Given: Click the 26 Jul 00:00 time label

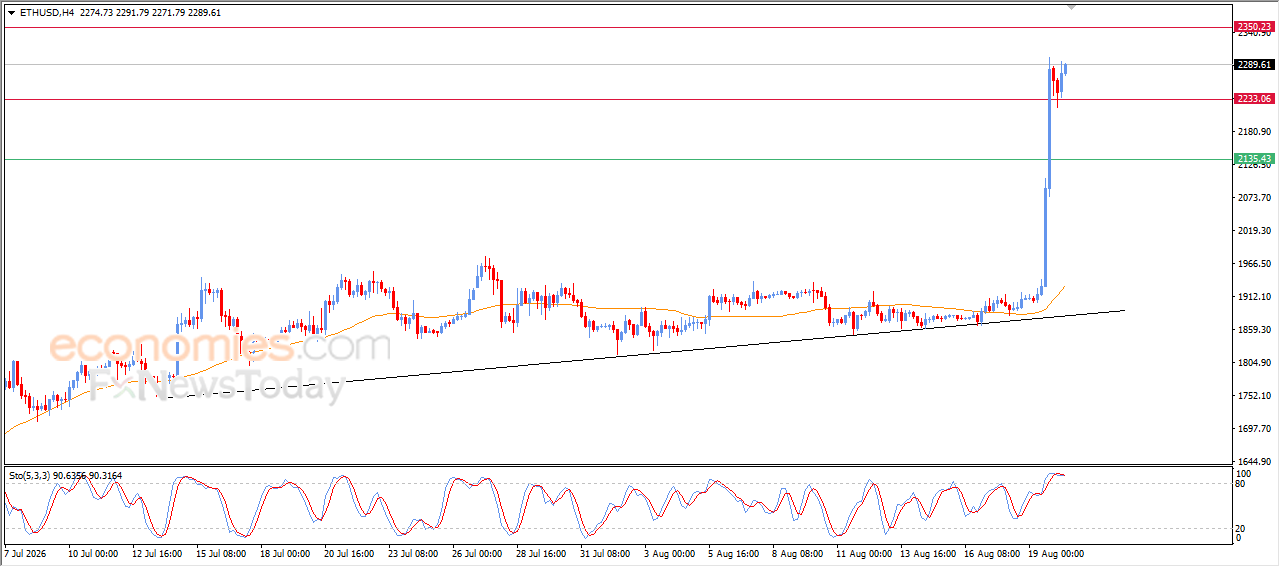Looking at the screenshot, I should (477, 553).
